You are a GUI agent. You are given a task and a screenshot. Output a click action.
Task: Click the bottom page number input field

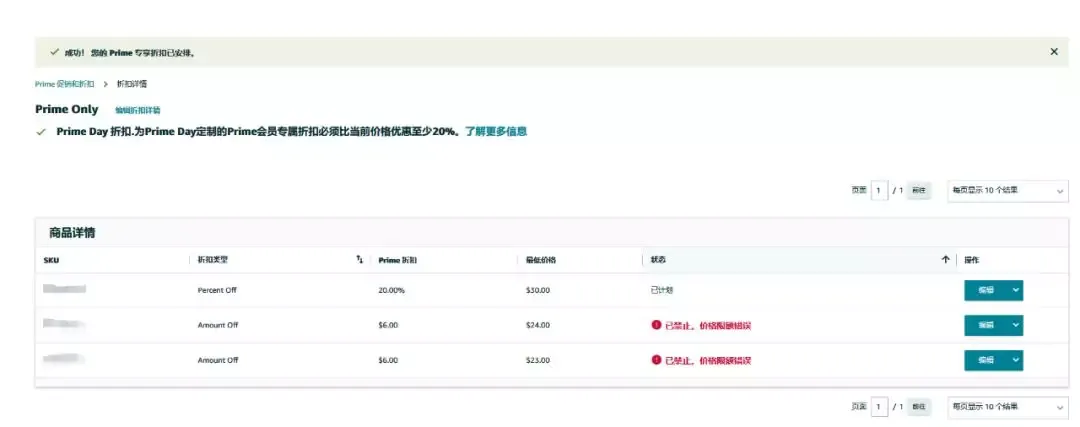tap(879, 407)
